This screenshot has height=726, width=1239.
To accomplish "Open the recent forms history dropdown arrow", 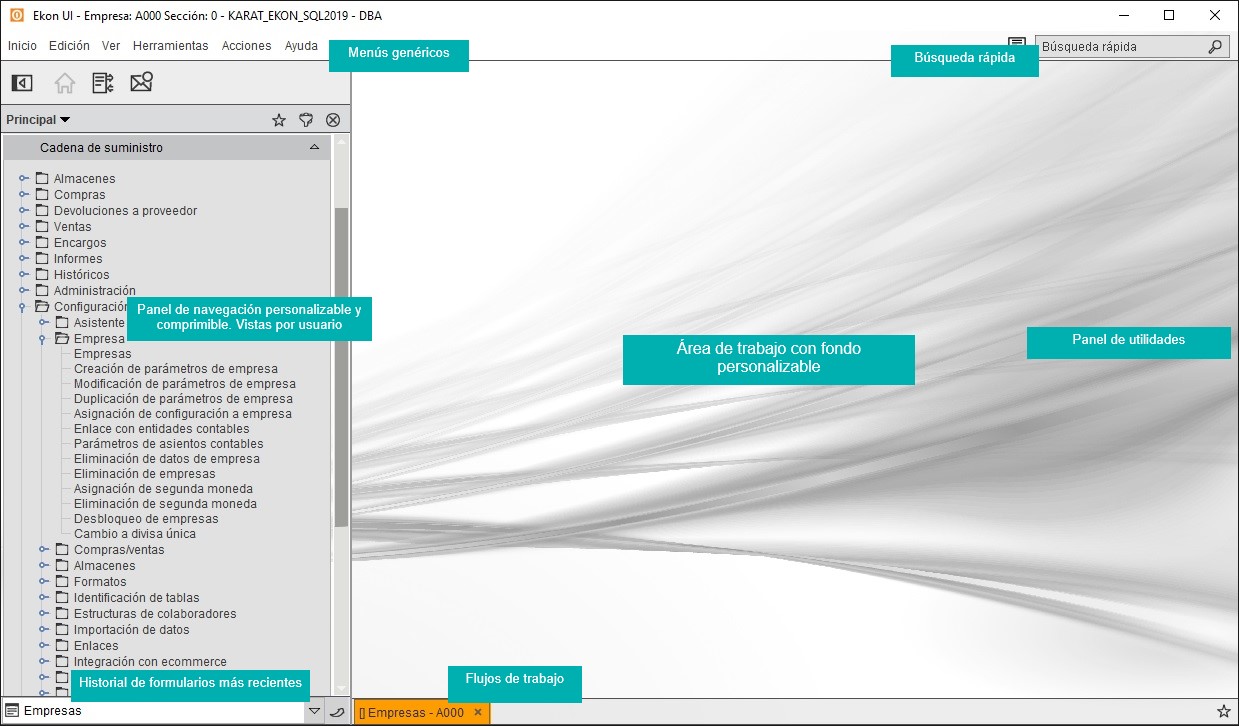I will coord(314,711).
